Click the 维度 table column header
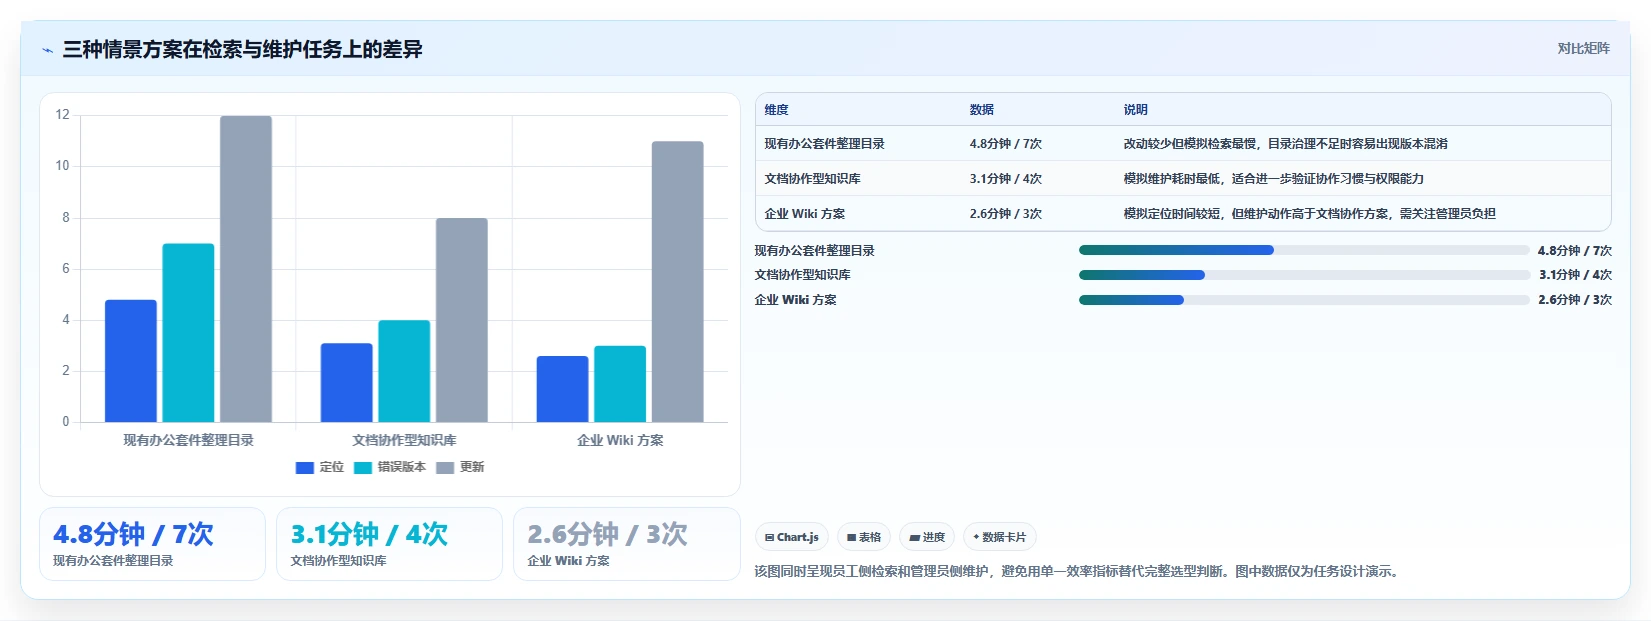The image size is (1651, 621). coord(777,110)
